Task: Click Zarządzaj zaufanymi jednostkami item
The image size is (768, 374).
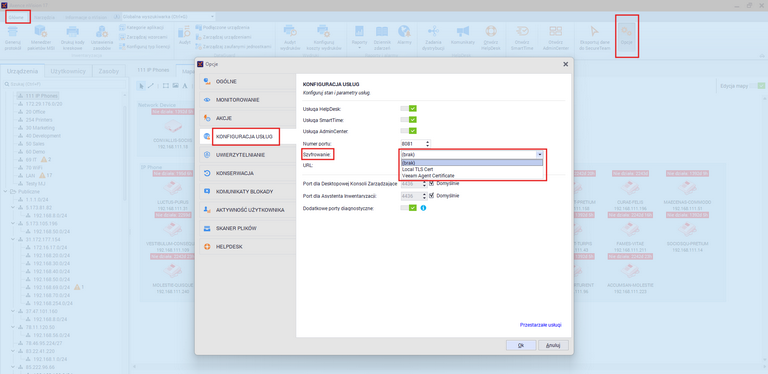Action: [x=233, y=47]
